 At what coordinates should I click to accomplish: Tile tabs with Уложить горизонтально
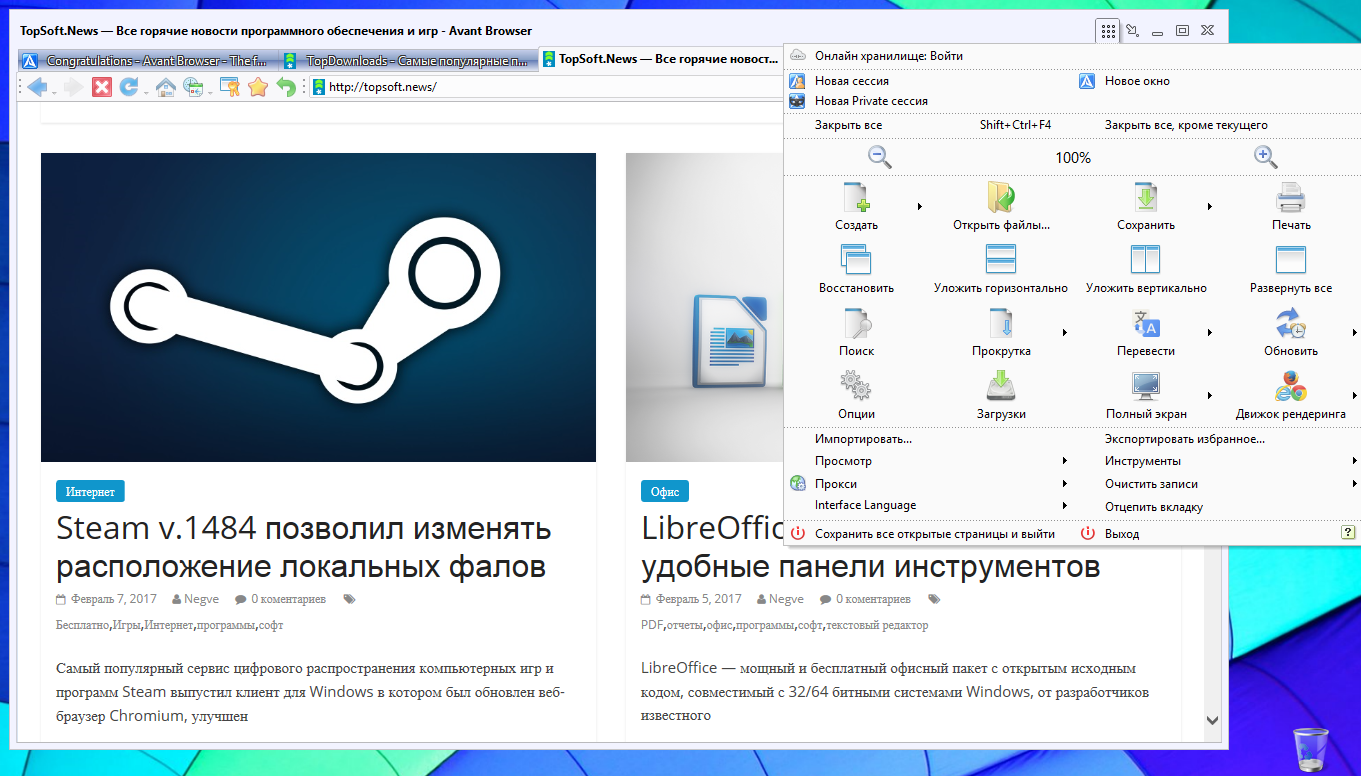(x=1001, y=261)
